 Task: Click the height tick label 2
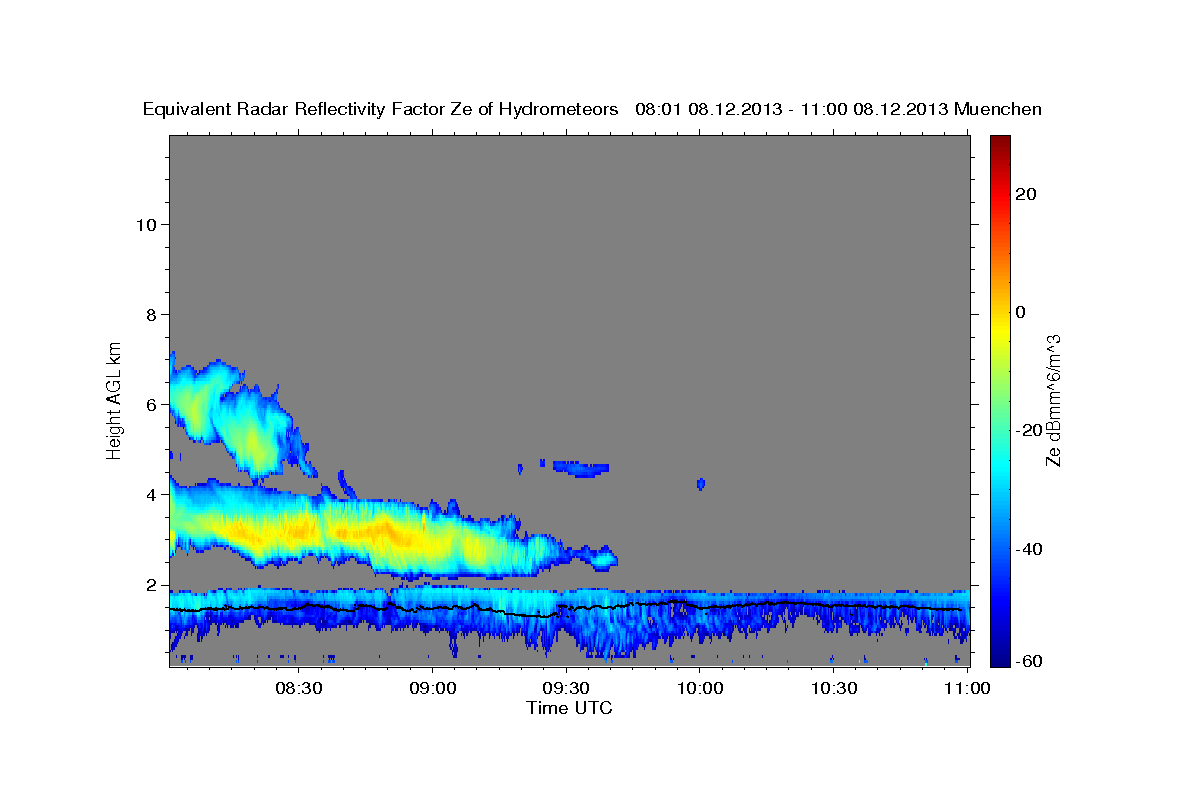pos(151,585)
